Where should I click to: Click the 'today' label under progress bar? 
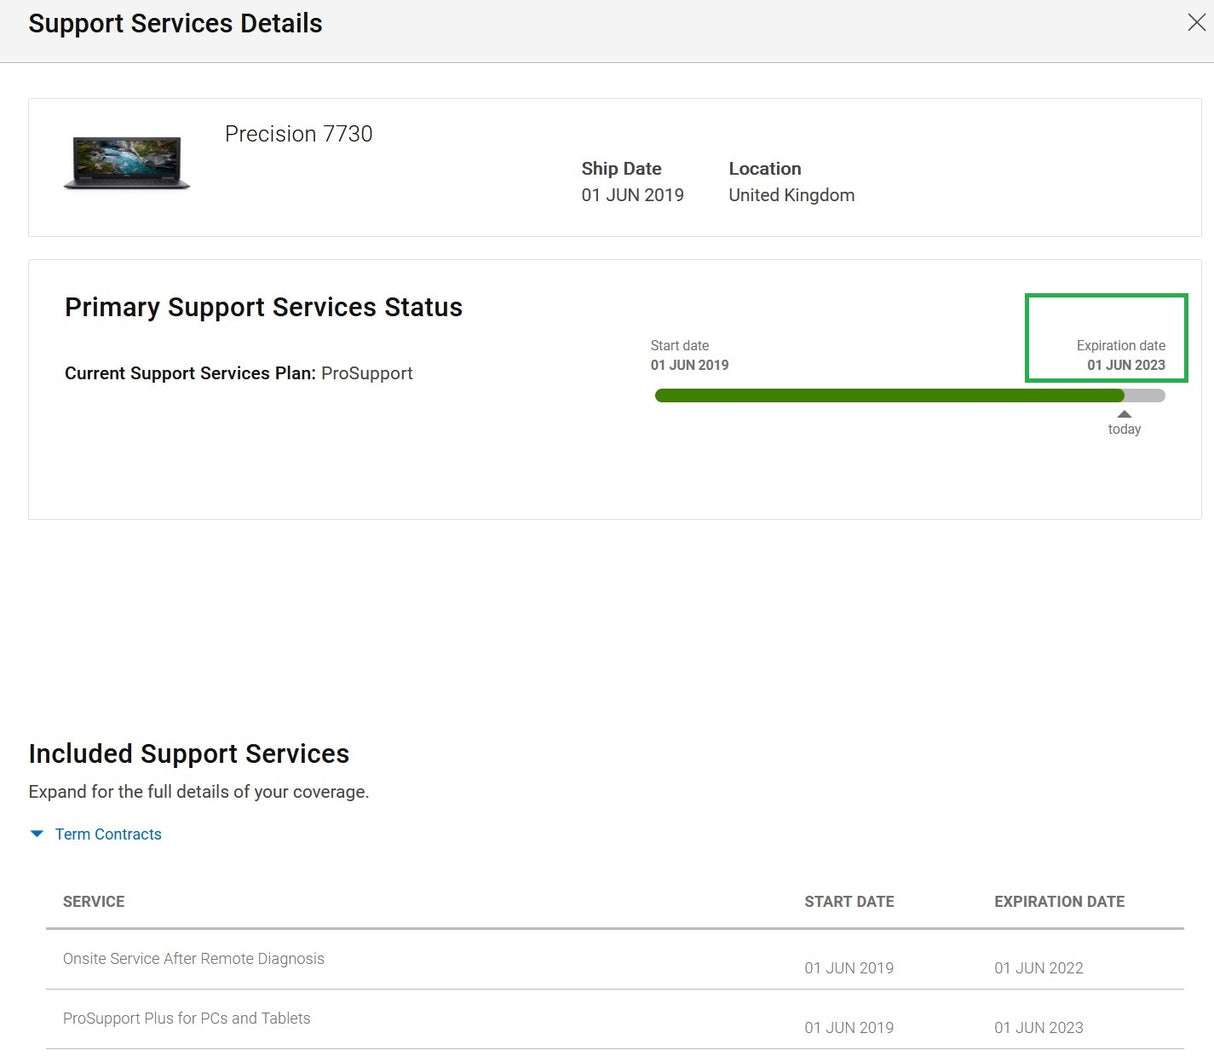point(1124,429)
